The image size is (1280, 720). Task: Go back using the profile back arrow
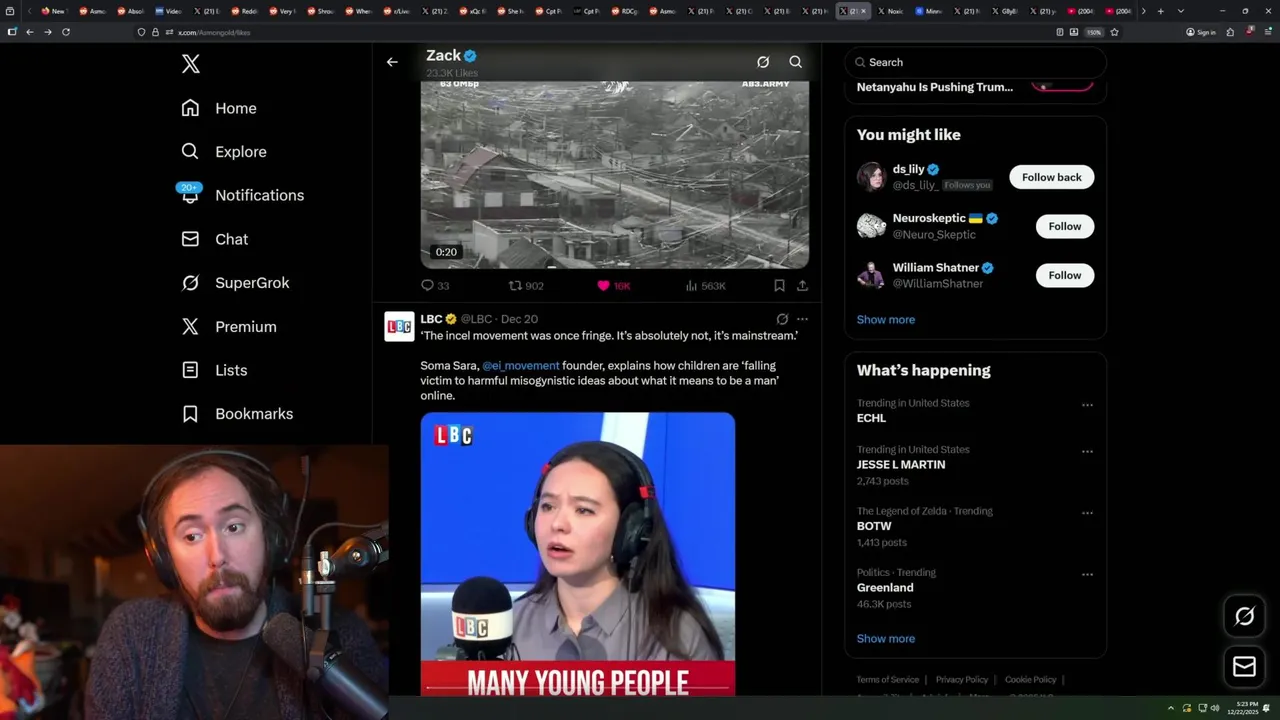point(392,62)
